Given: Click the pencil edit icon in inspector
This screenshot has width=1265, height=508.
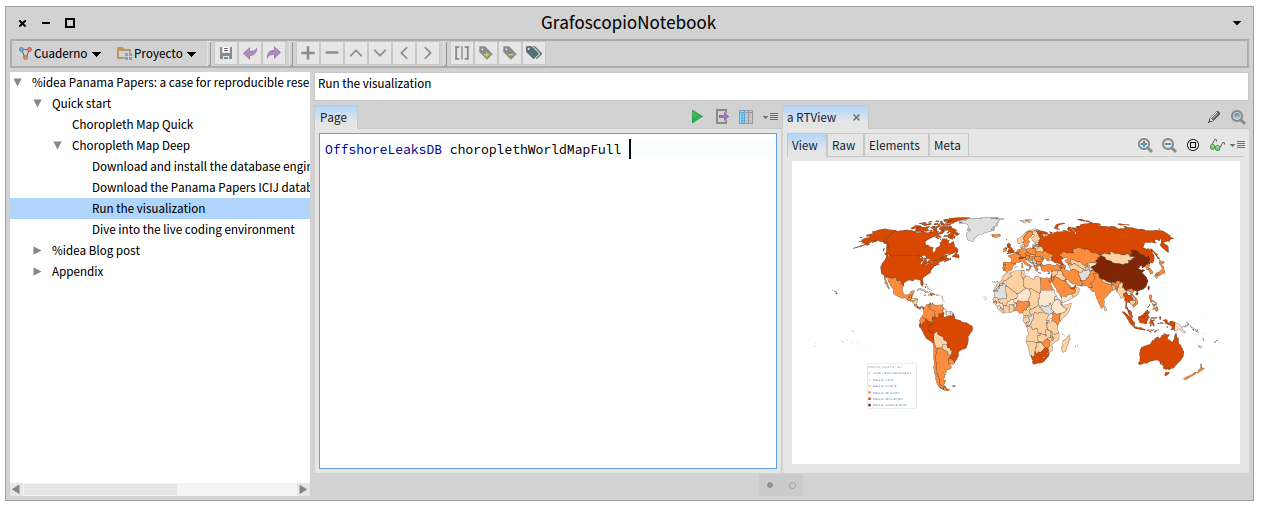Looking at the screenshot, I should pyautogui.click(x=1214, y=117).
